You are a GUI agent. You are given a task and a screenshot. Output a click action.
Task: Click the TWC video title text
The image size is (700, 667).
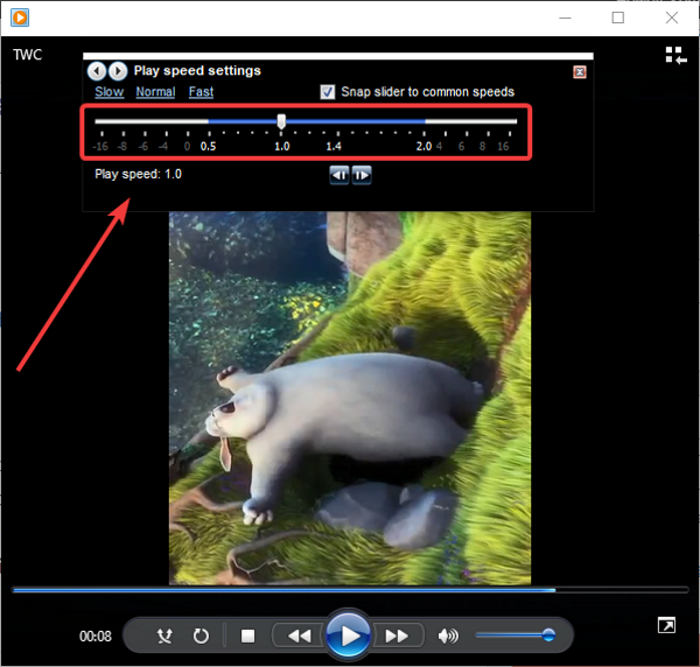(x=27, y=55)
